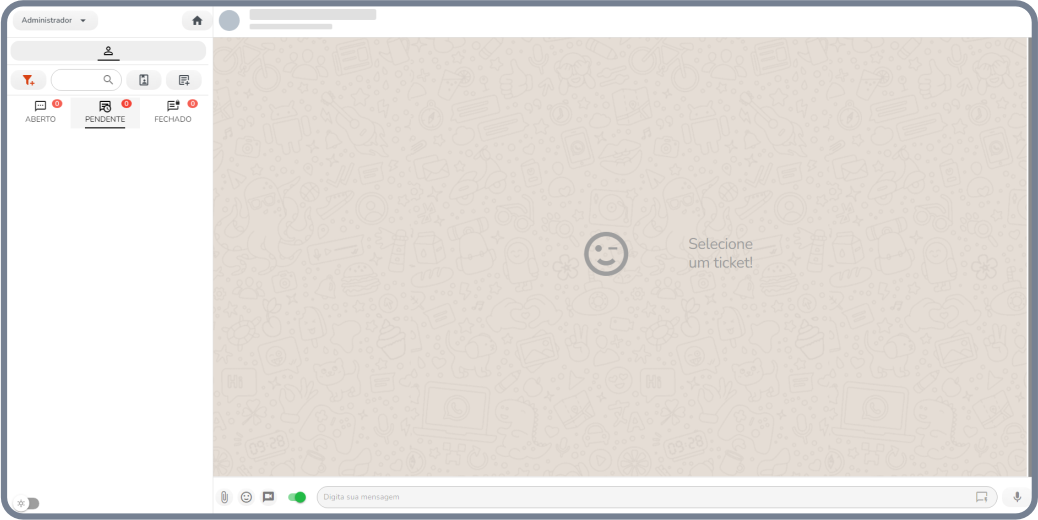Toggle the dark mode brightness switch
This screenshot has width=1038, height=520.
pyautogui.click(x=27, y=503)
